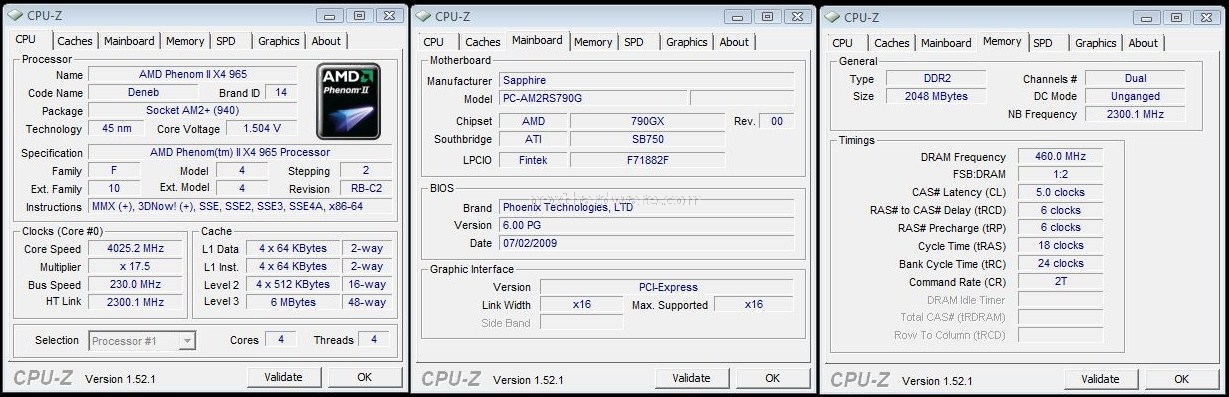1229x397 pixels.
Task: Select the Graphics tab in Mainboard window
Action: coord(687,42)
